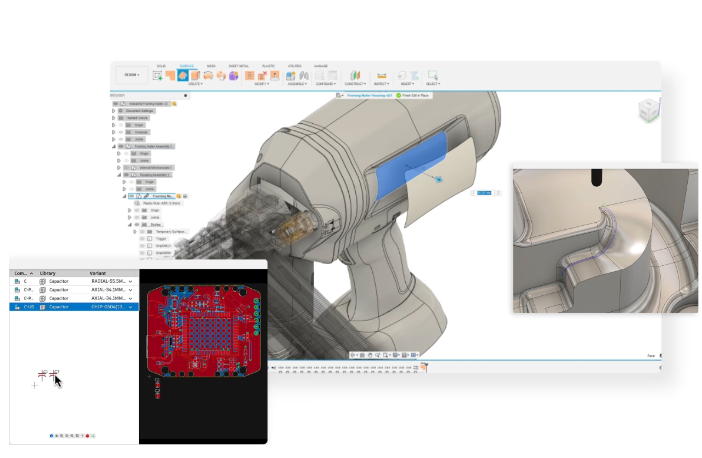Image resolution: width=702 pixels, height=458 pixels.
Task: Click the purple Create Form icon
Action: (x=234, y=75)
